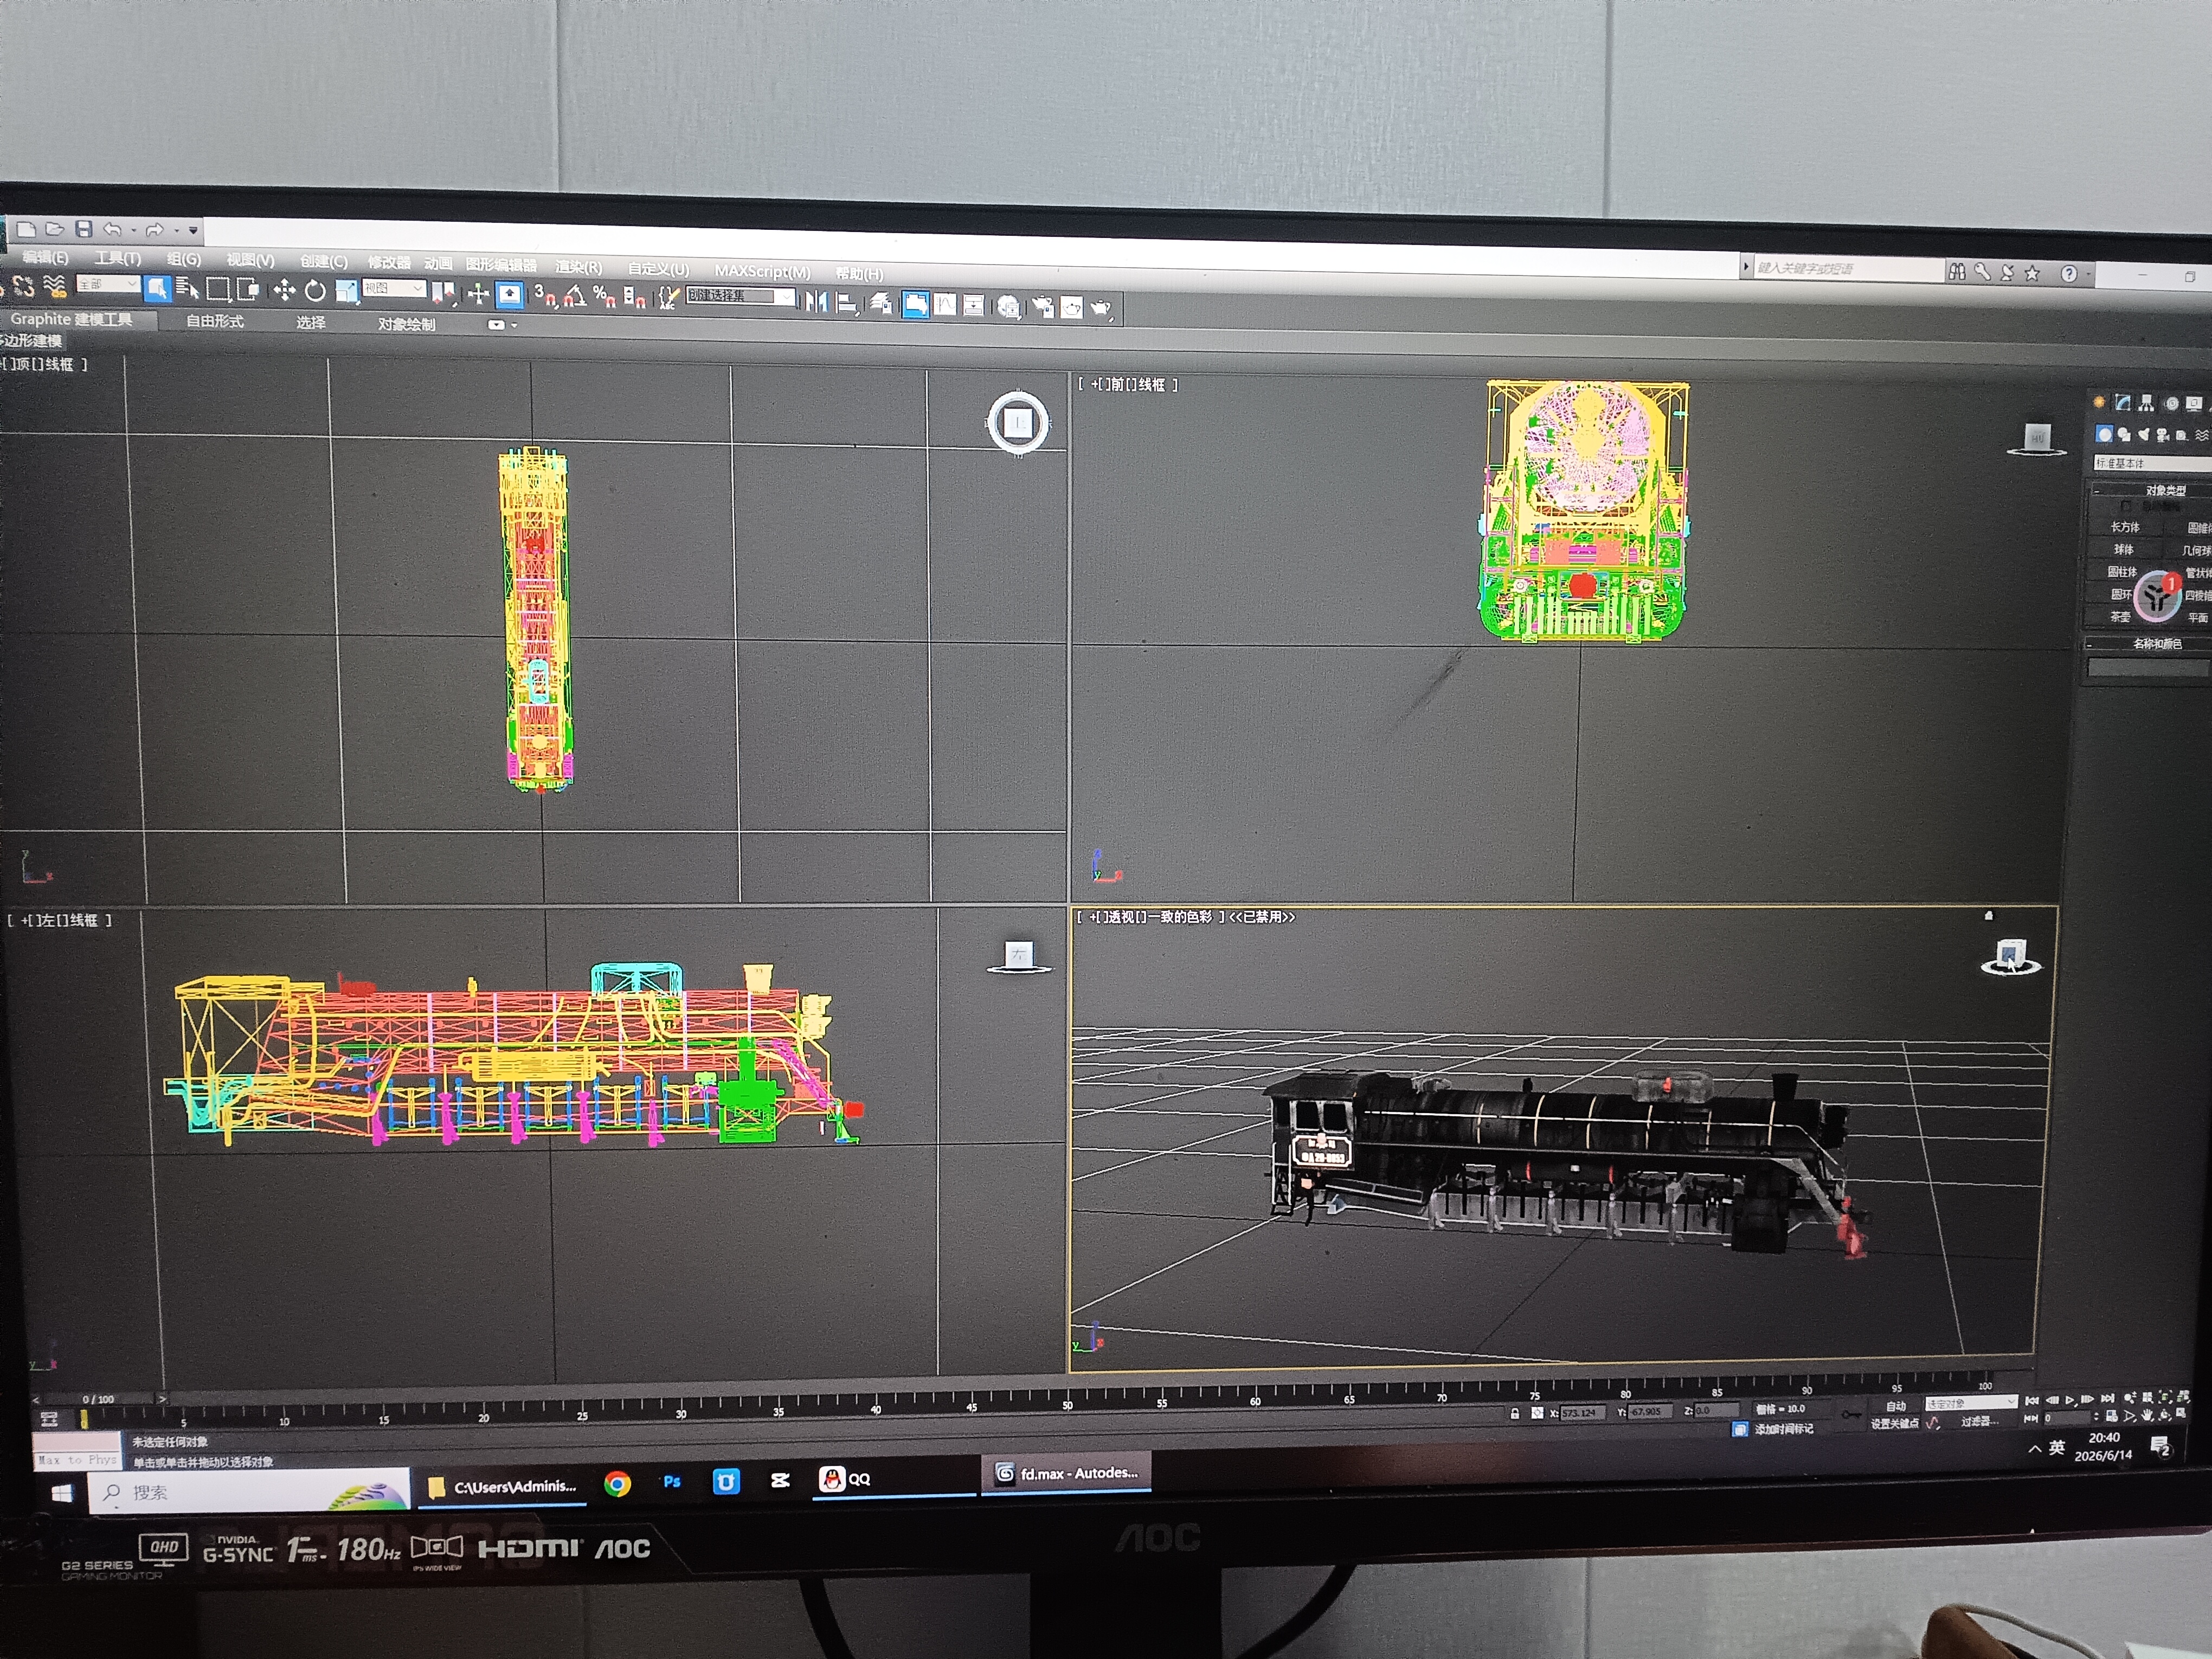
Task: Activate the Select and Move tool
Action: point(284,291)
